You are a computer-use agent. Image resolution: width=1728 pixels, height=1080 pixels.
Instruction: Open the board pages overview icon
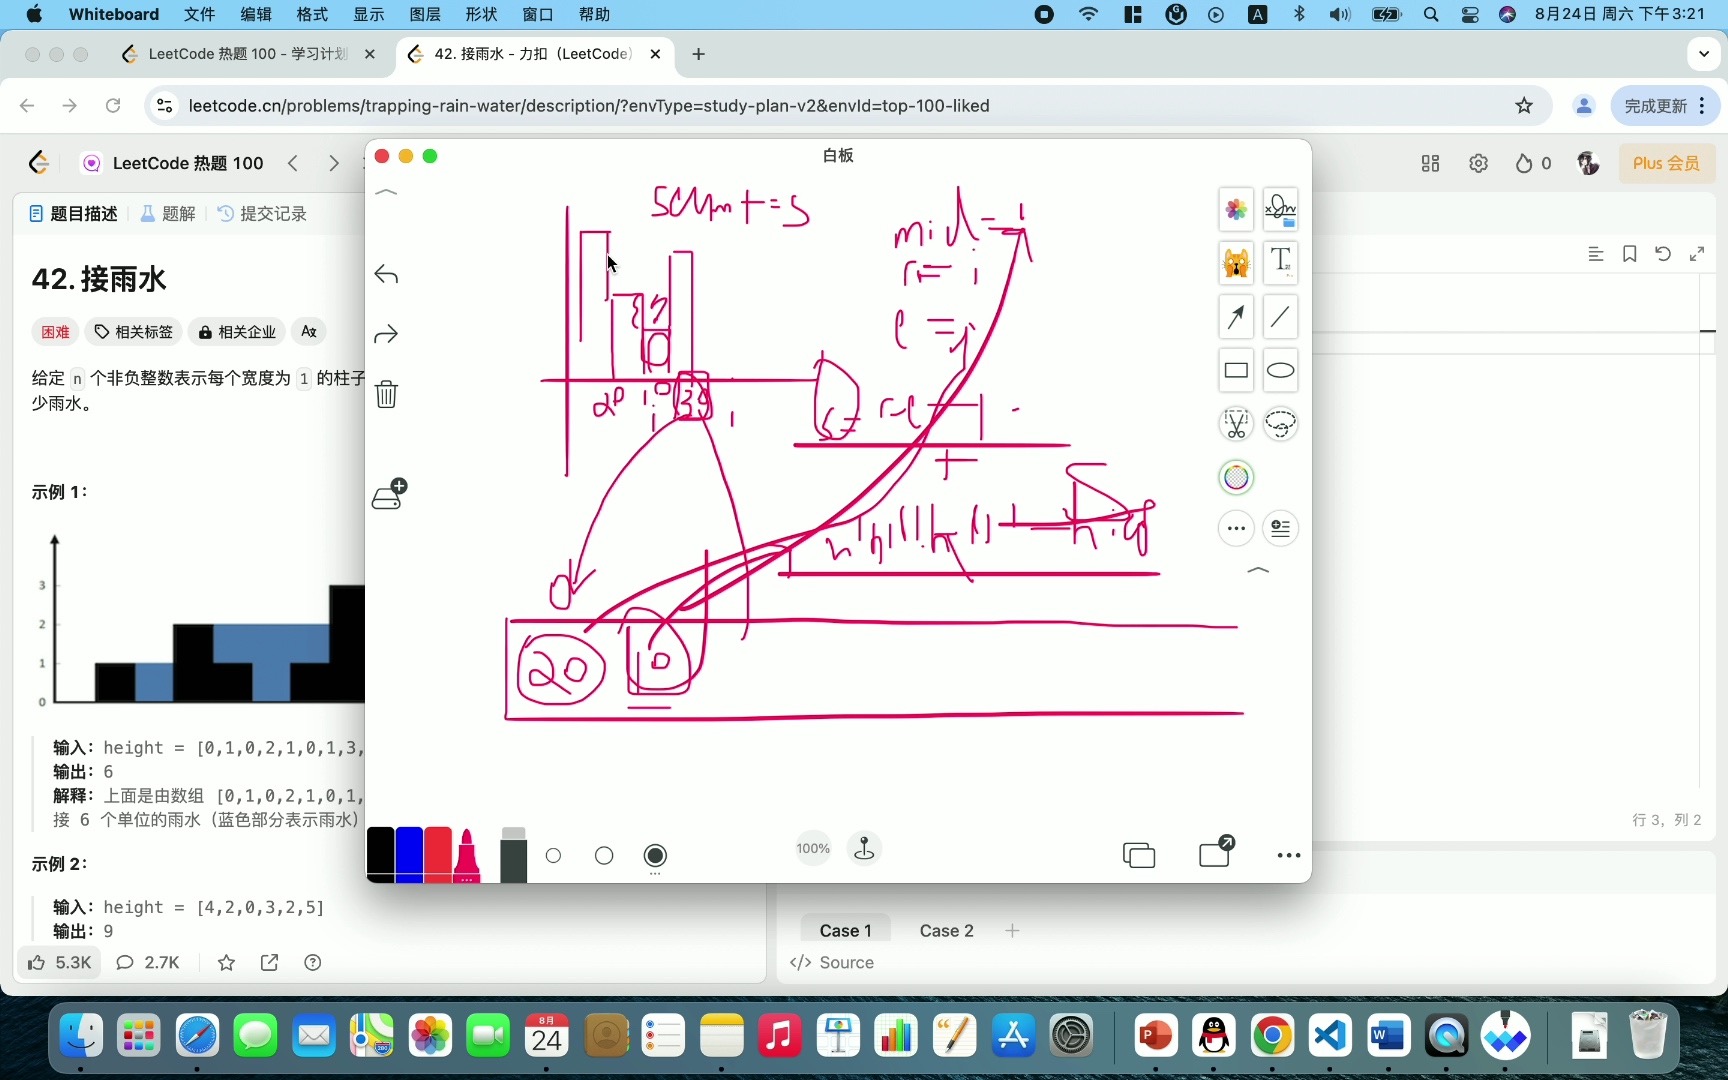(x=1138, y=855)
